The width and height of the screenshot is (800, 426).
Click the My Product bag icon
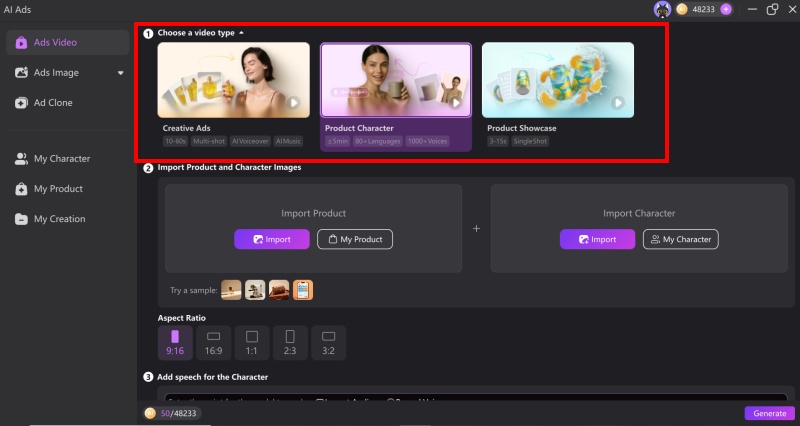click(x=21, y=189)
